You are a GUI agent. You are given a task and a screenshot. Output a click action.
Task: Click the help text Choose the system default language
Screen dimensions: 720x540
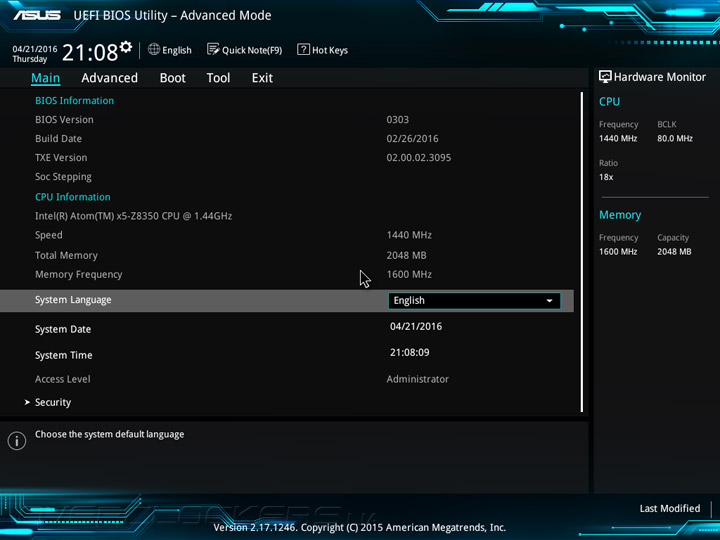109,434
